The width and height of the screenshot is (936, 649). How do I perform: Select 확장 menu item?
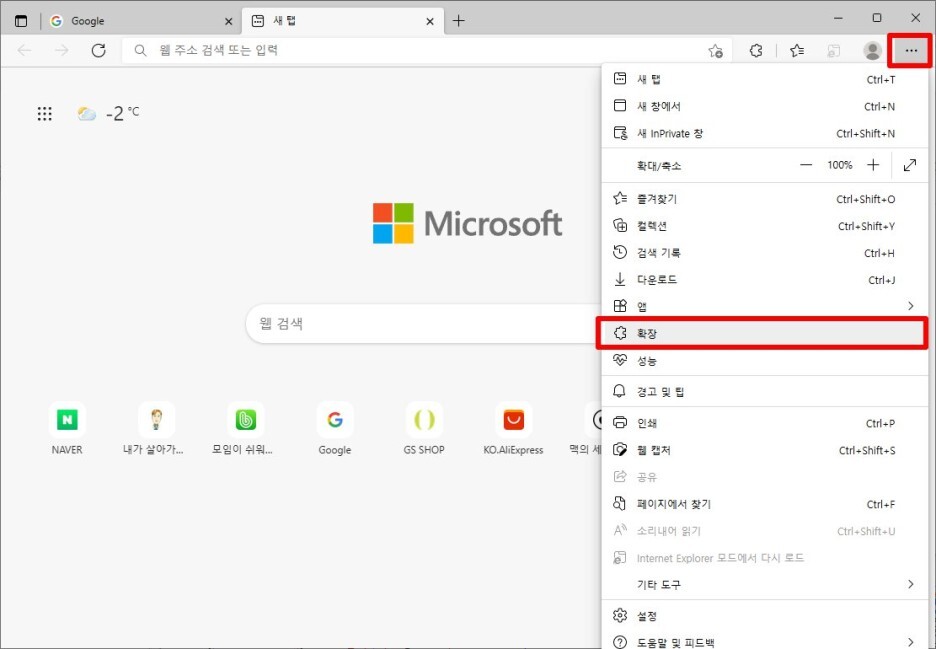765,333
